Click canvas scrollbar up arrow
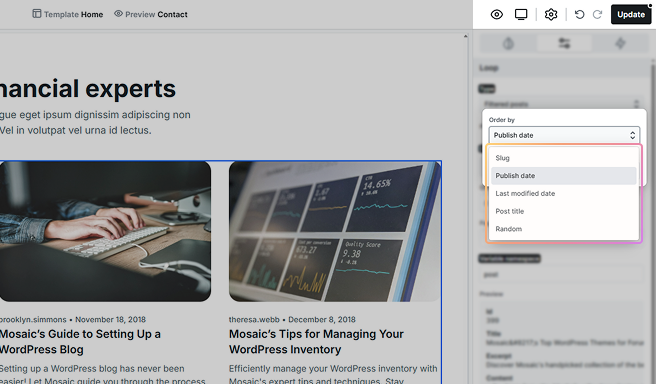The width and height of the screenshot is (656, 384). point(466,36)
